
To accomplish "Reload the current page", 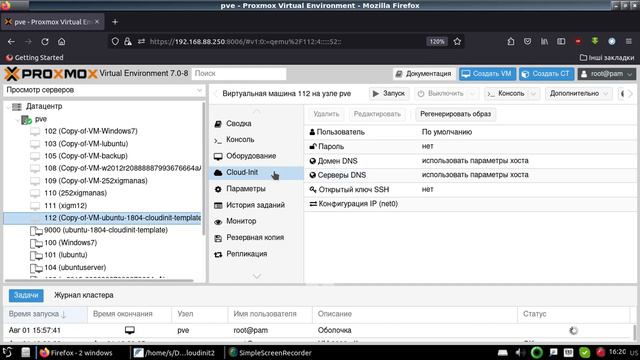I will (x=44, y=42).
